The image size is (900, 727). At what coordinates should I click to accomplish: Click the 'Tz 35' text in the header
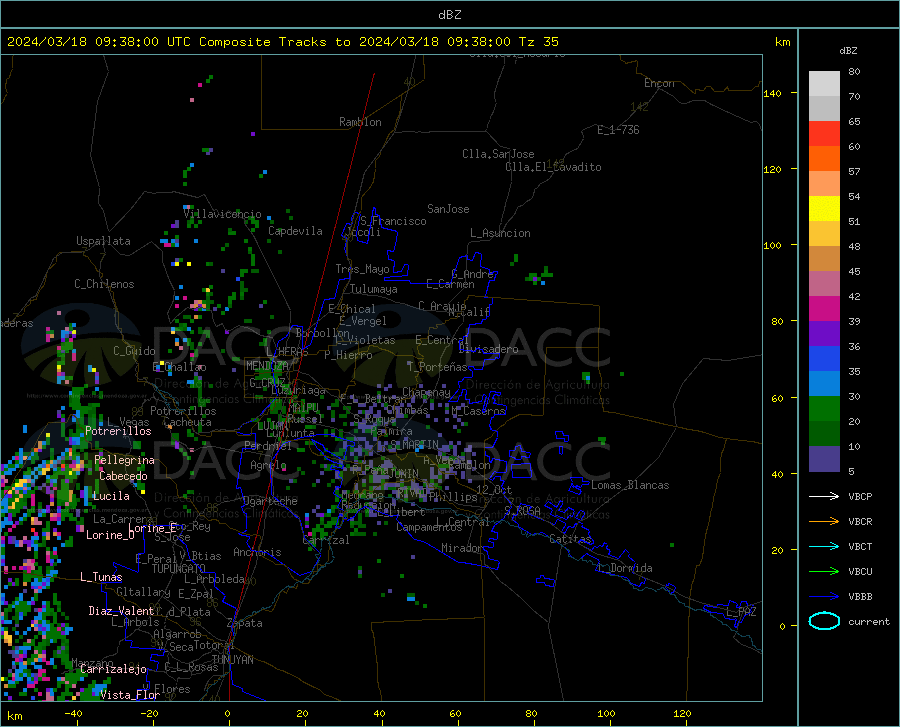coord(538,42)
